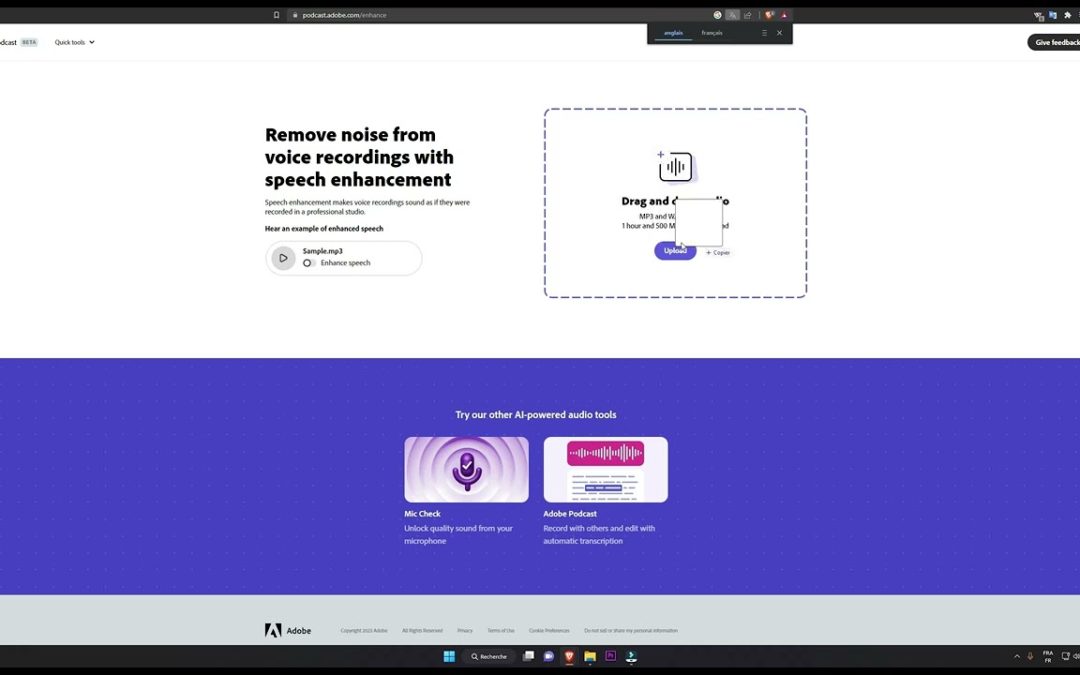Open the Terms of Use link
The height and width of the screenshot is (675, 1080).
(501, 630)
